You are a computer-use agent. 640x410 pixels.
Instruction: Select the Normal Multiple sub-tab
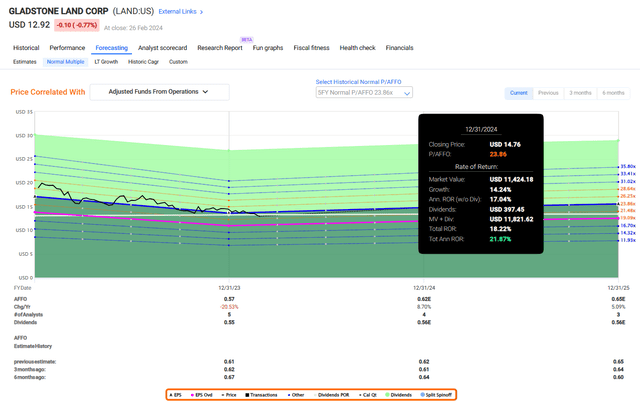point(65,62)
